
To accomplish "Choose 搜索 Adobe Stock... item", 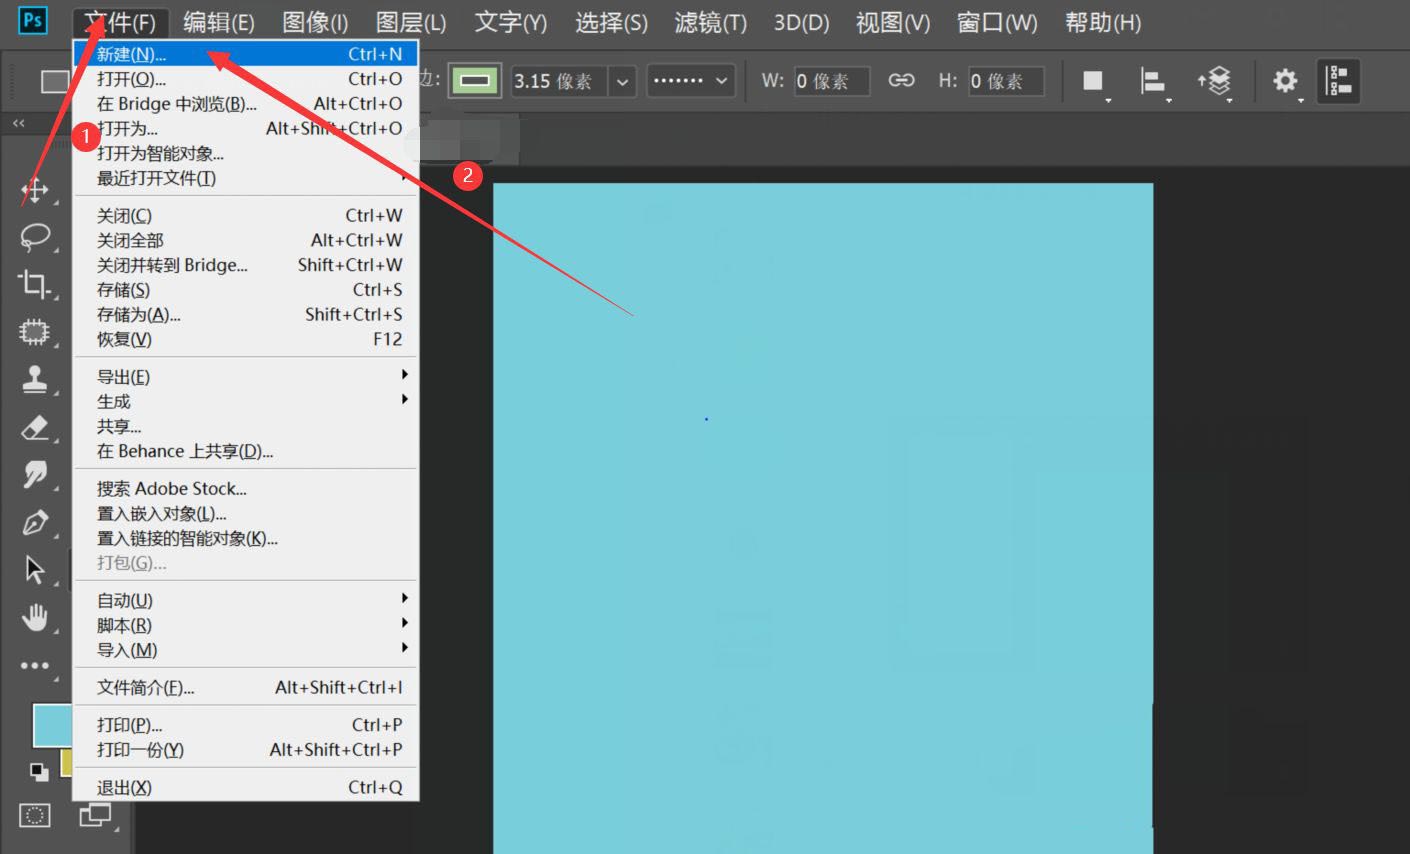I will tap(245, 488).
